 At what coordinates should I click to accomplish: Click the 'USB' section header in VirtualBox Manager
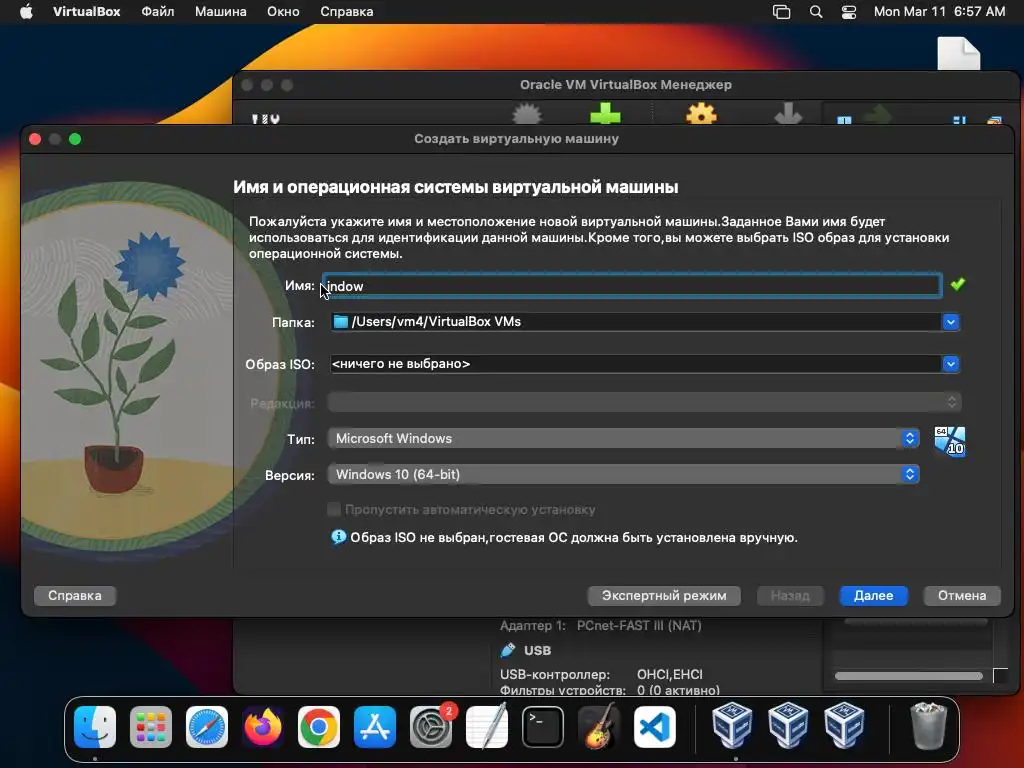pyautogui.click(x=537, y=650)
